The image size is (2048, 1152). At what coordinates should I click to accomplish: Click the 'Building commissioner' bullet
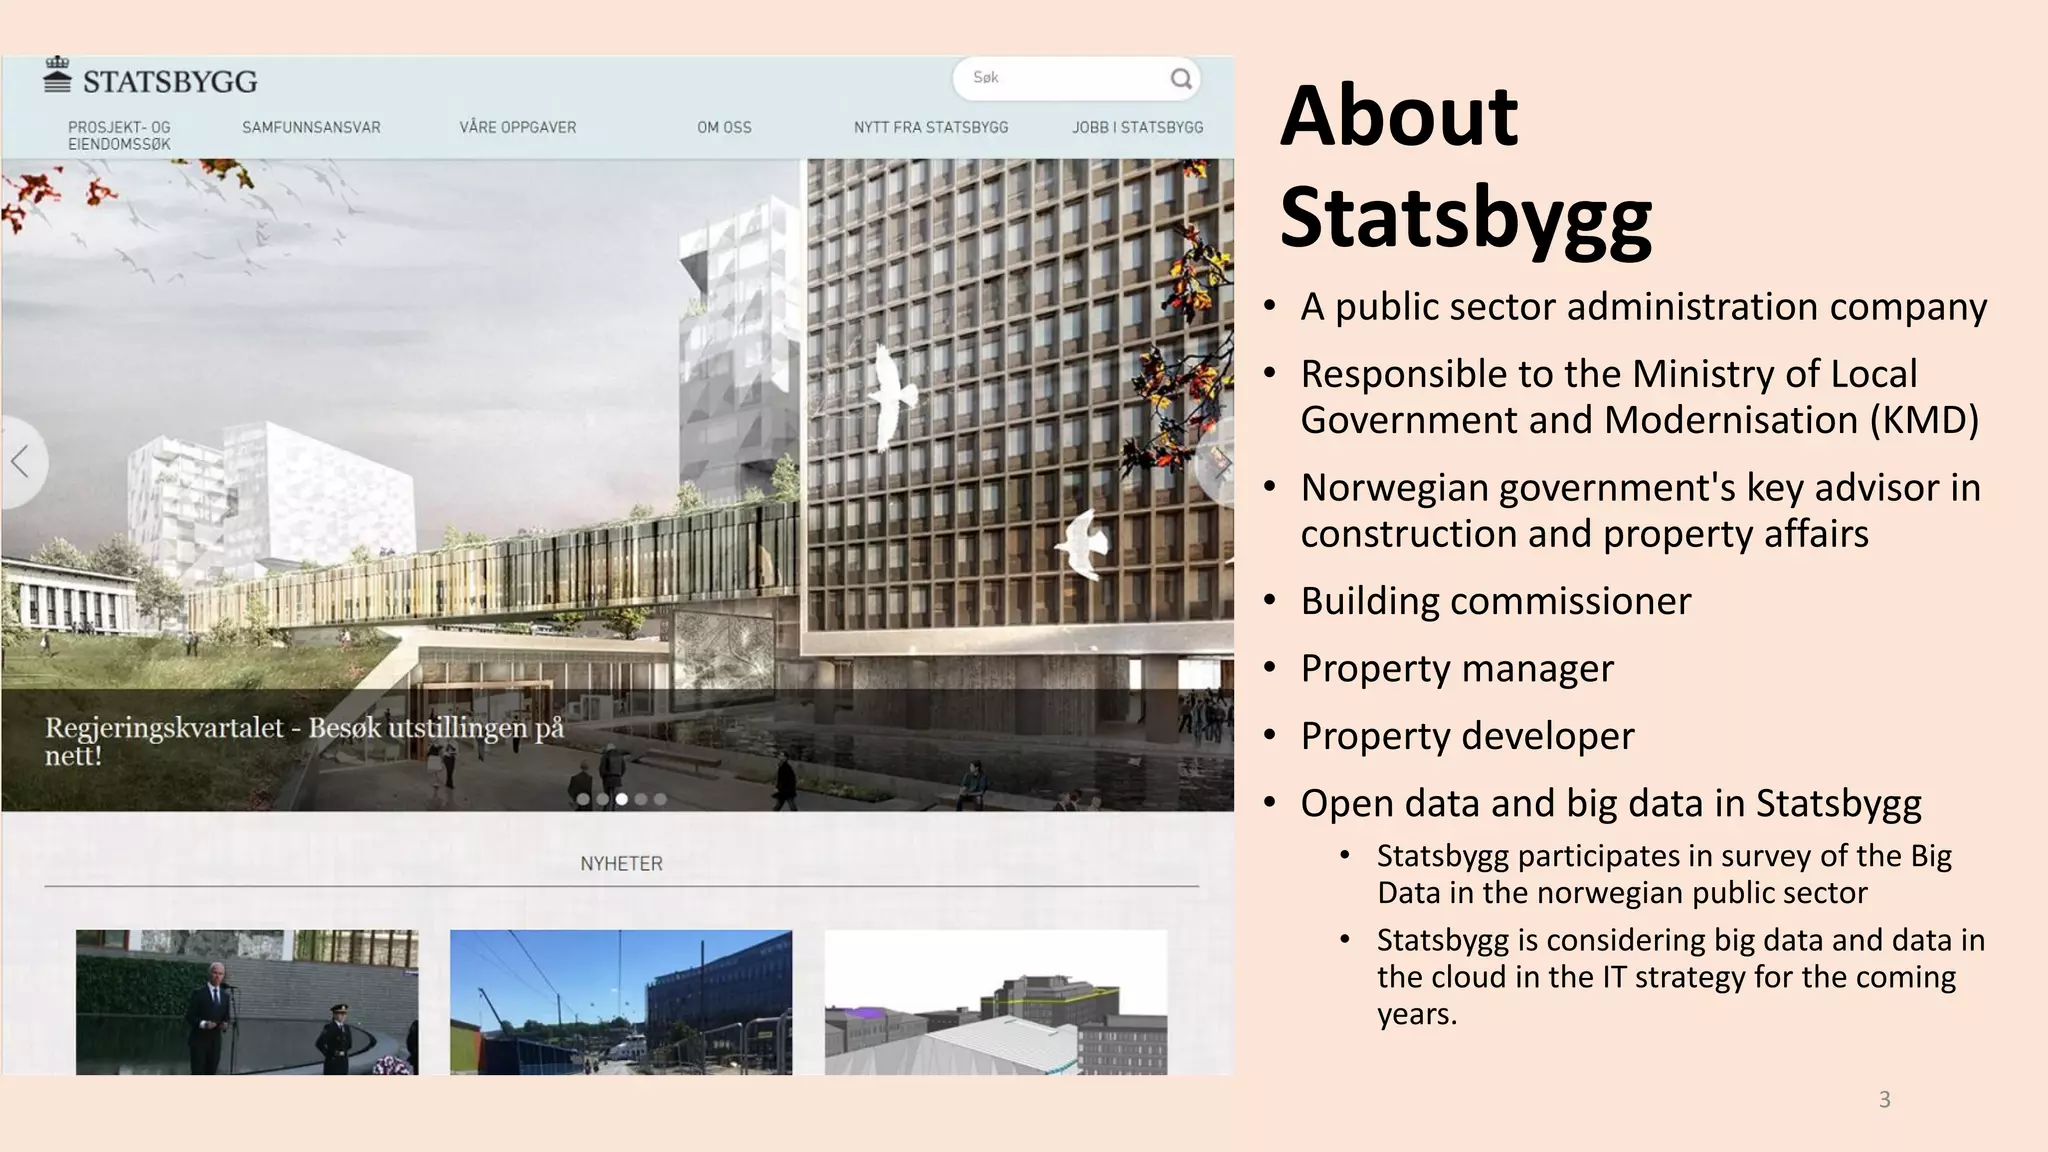click(x=1495, y=601)
